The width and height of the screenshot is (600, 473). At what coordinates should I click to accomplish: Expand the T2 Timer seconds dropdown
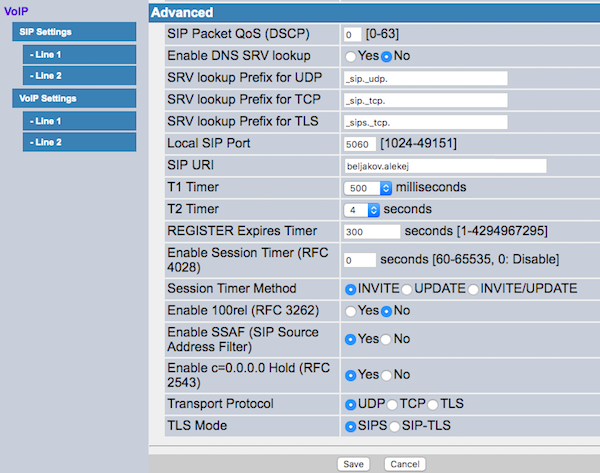(361, 210)
